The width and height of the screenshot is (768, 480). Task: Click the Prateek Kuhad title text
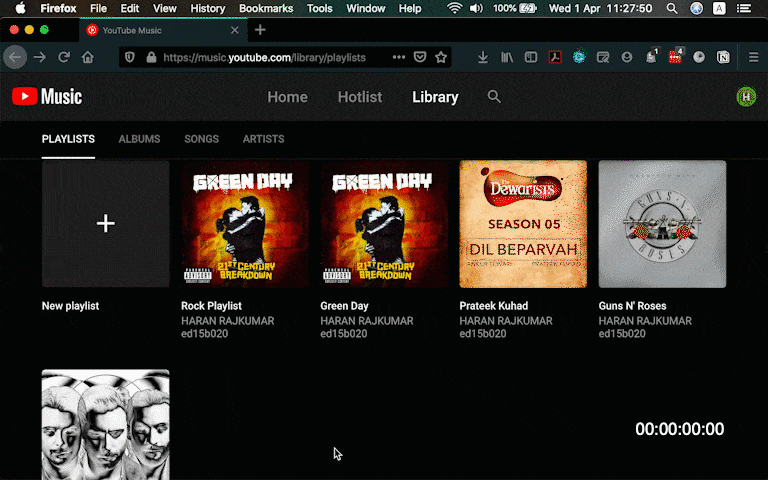[x=494, y=306]
